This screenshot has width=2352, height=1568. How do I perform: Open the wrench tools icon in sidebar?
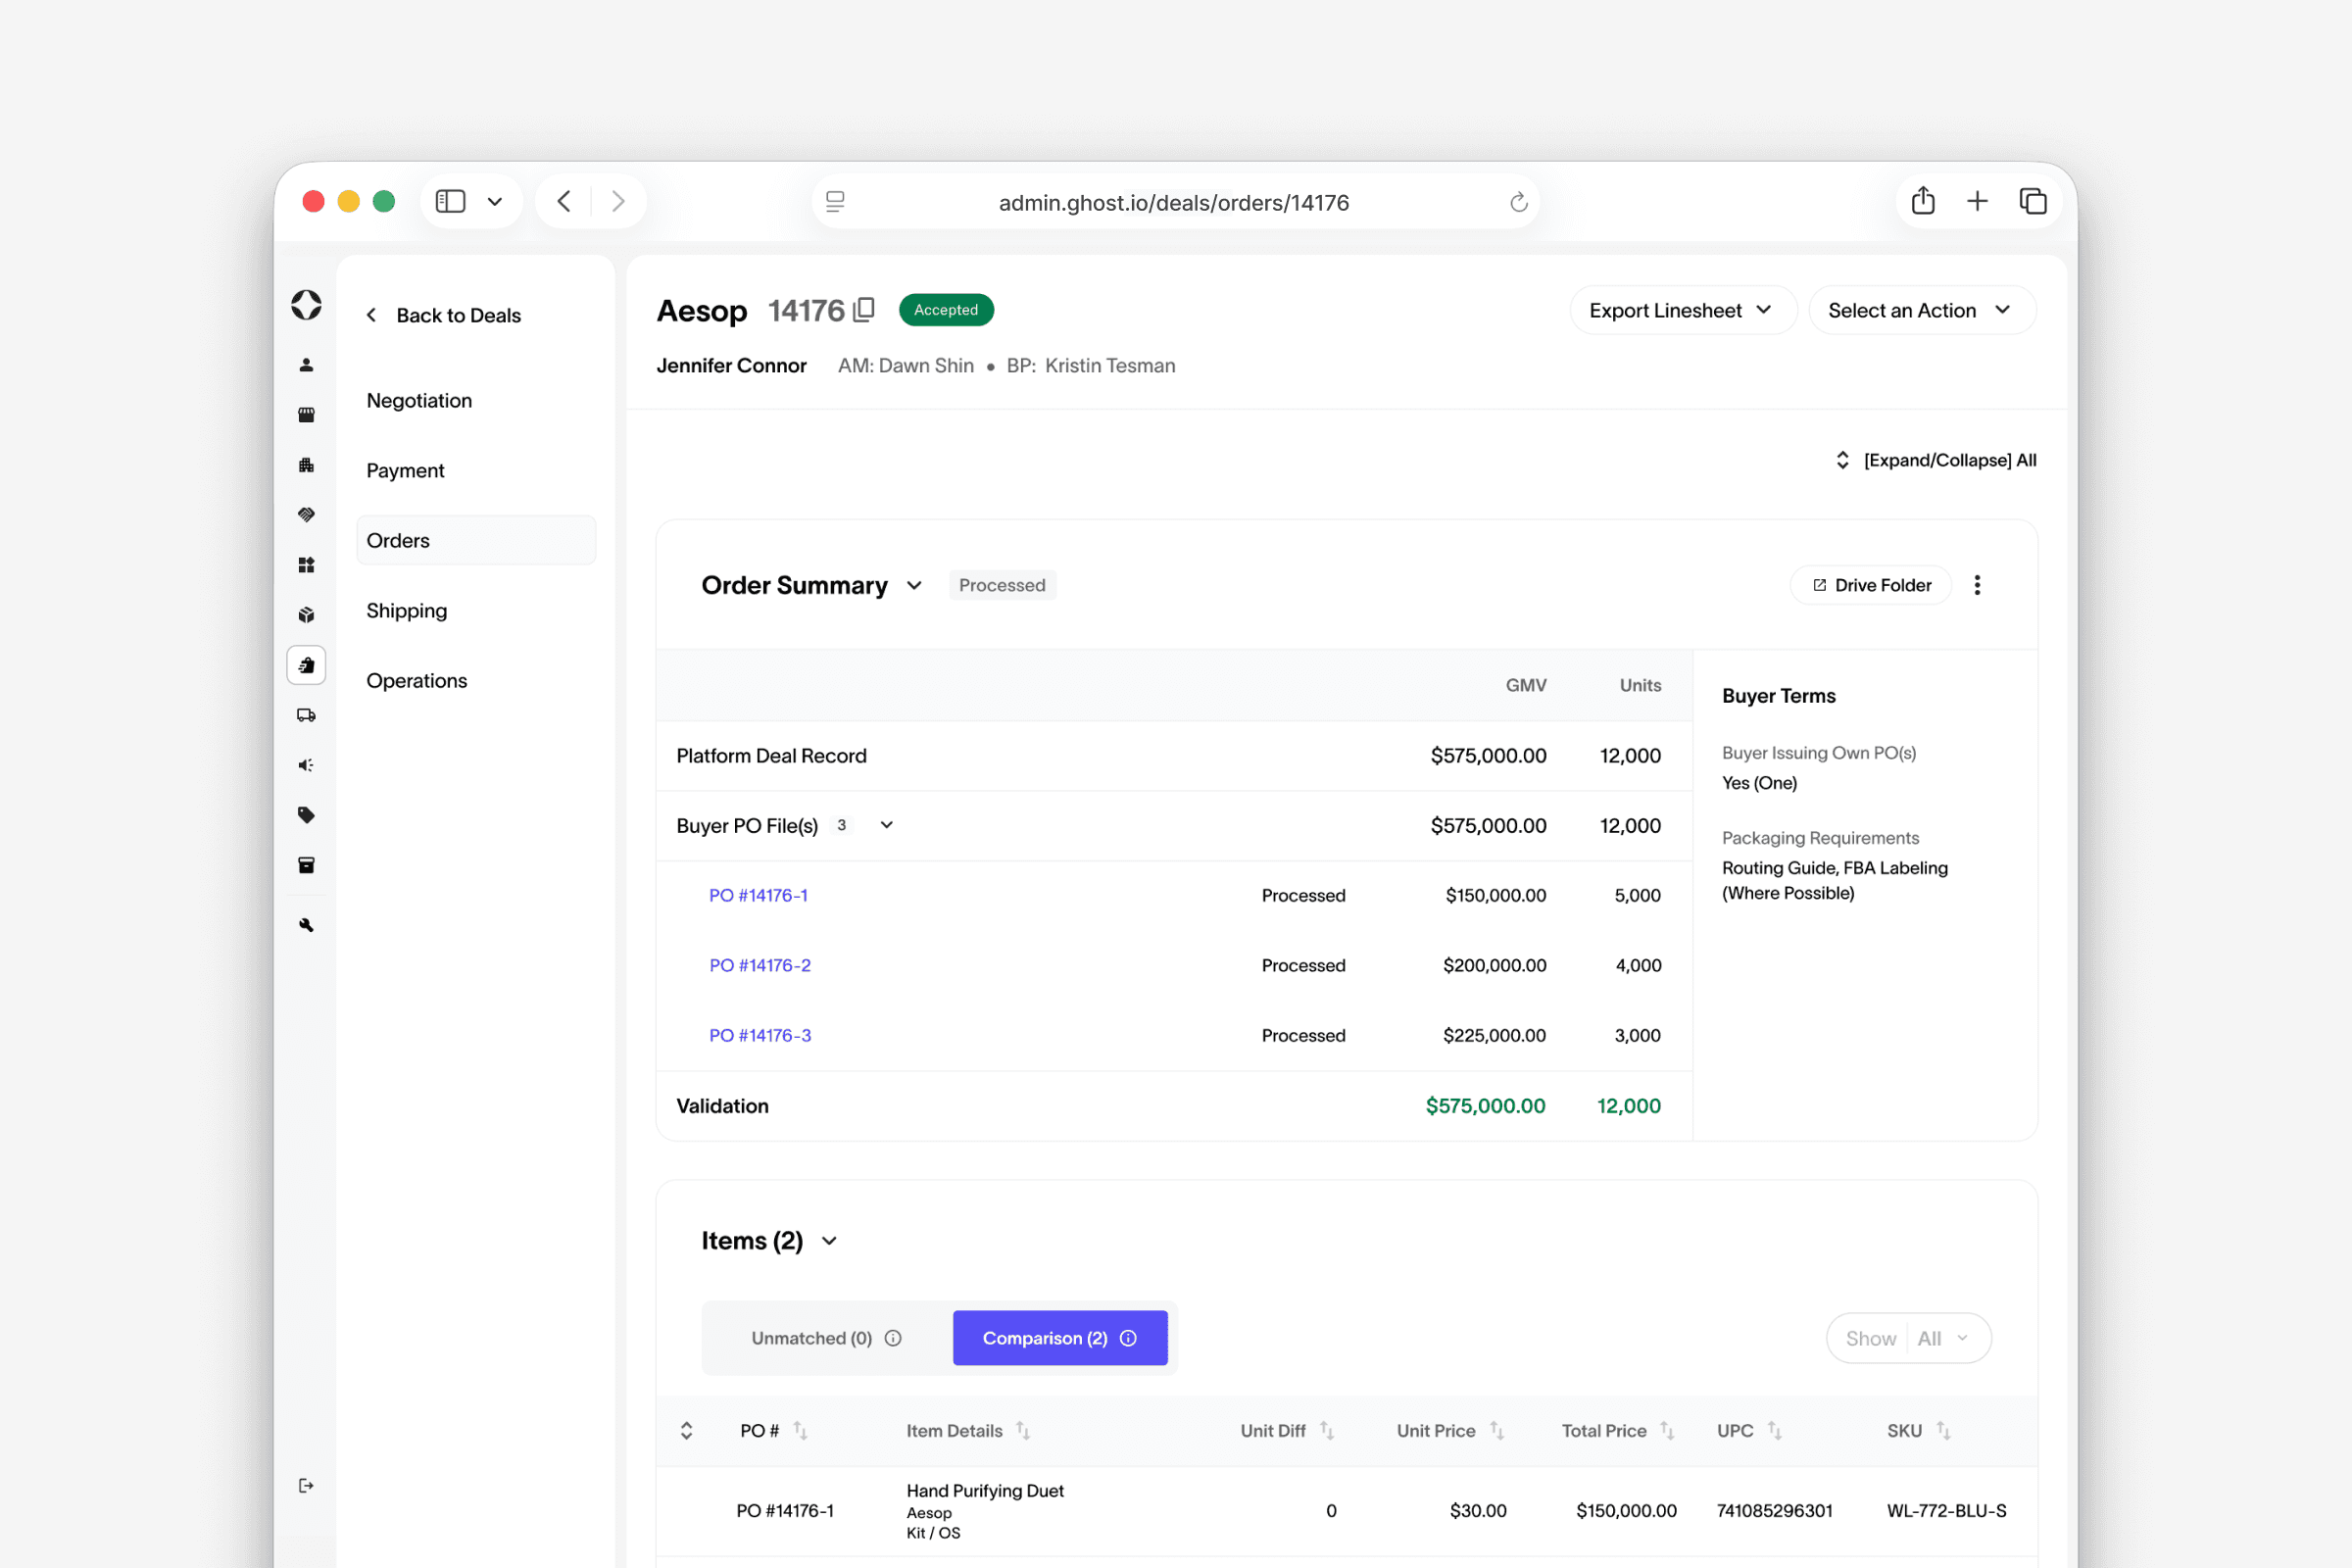click(x=306, y=925)
